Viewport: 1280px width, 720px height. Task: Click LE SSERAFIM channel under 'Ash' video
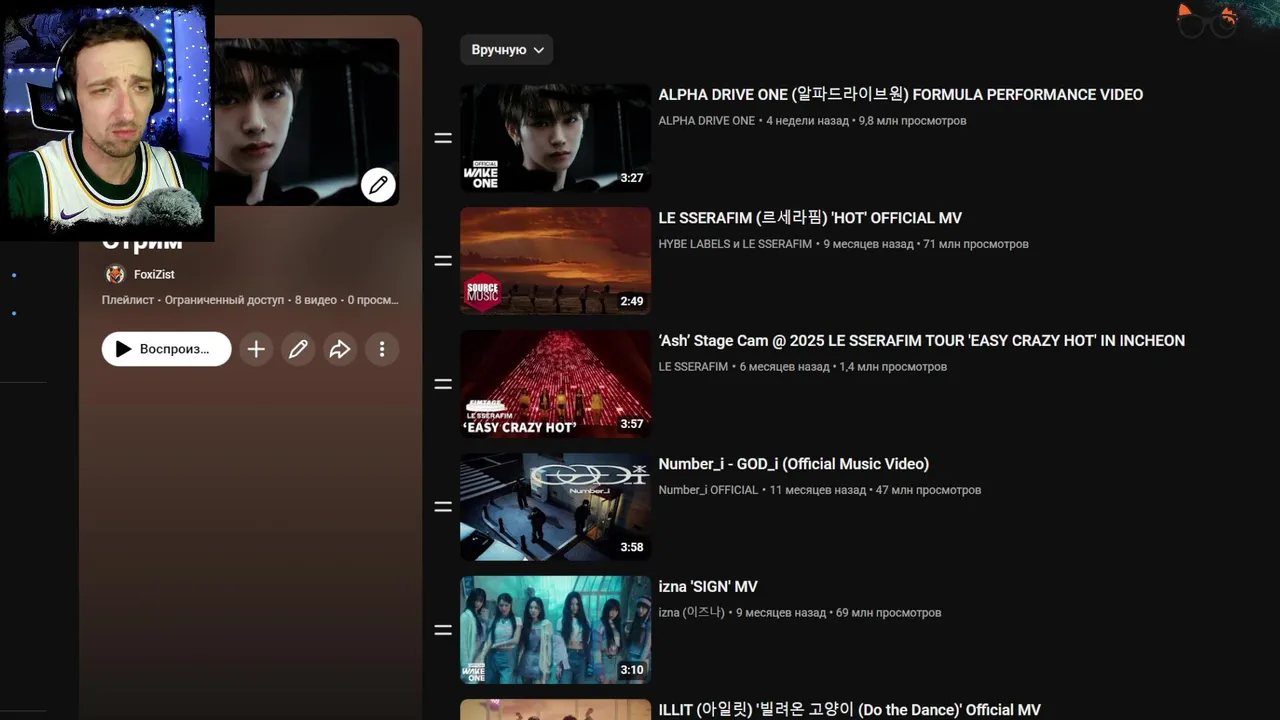[x=693, y=367]
